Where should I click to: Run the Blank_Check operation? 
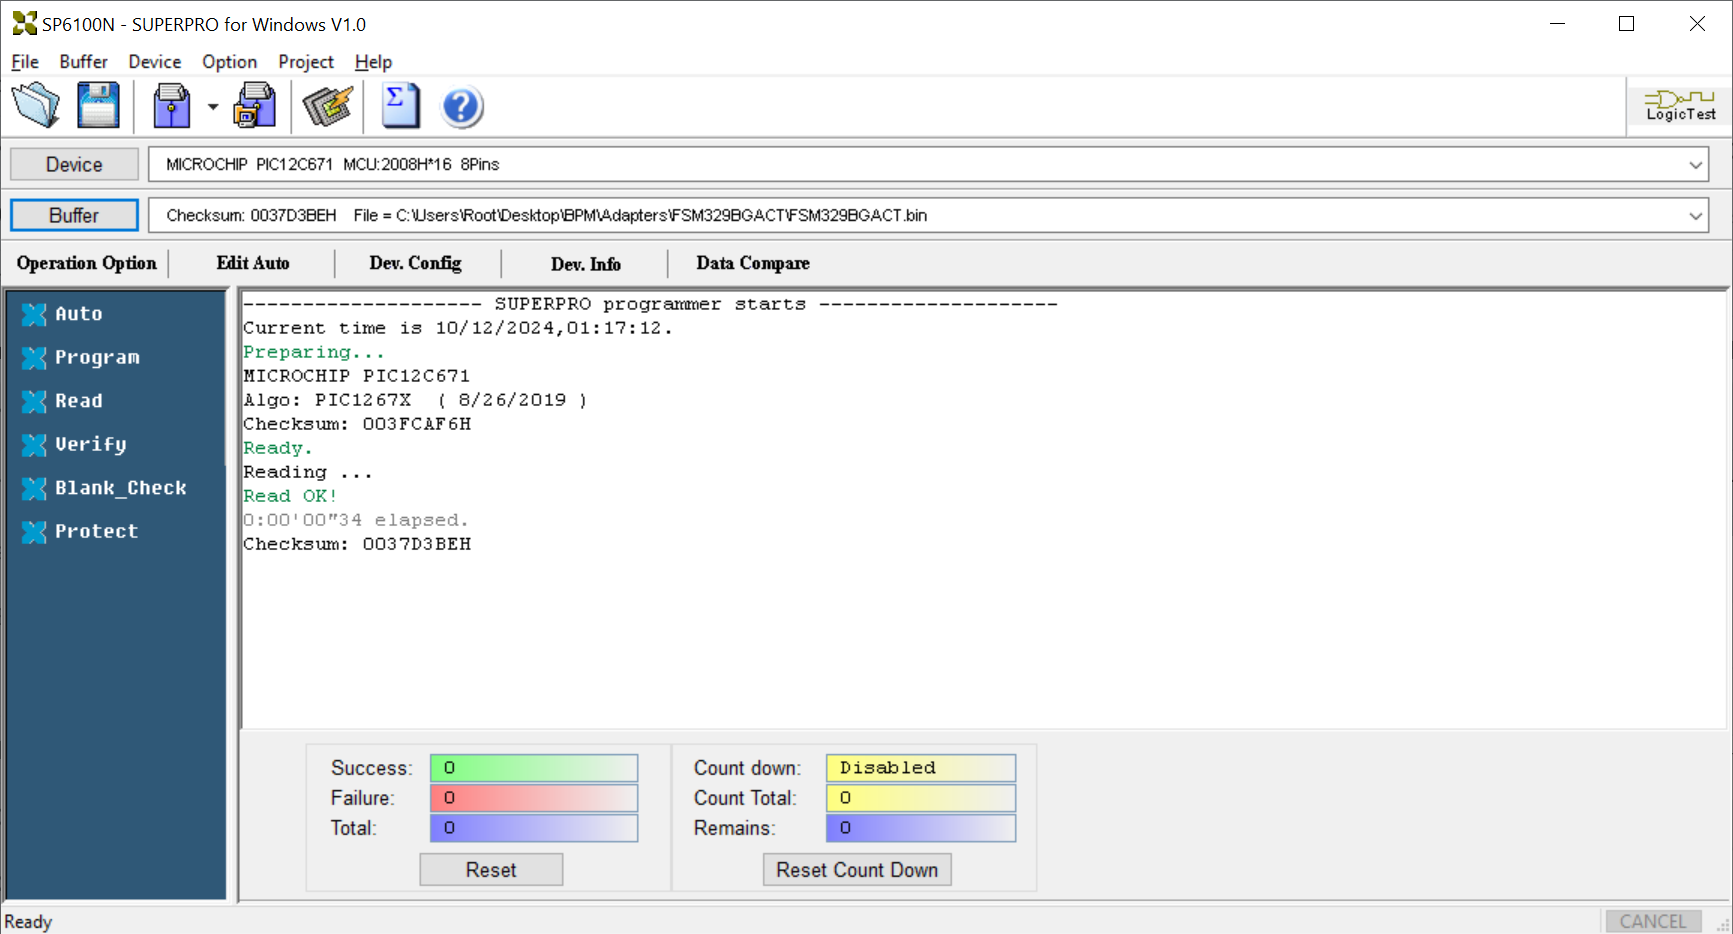[x=104, y=488]
